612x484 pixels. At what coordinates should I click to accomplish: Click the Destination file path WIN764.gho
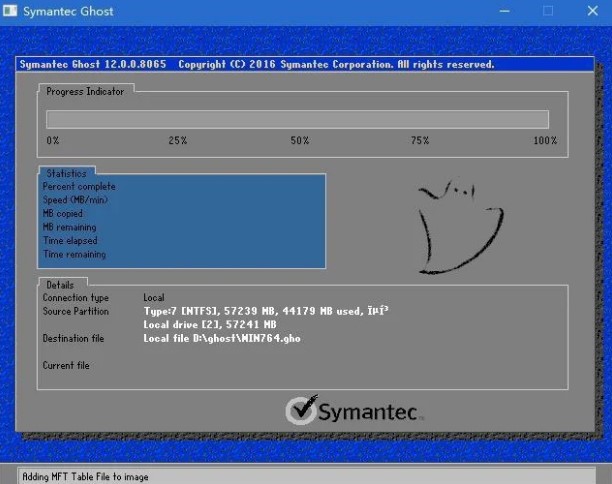click(x=222, y=339)
